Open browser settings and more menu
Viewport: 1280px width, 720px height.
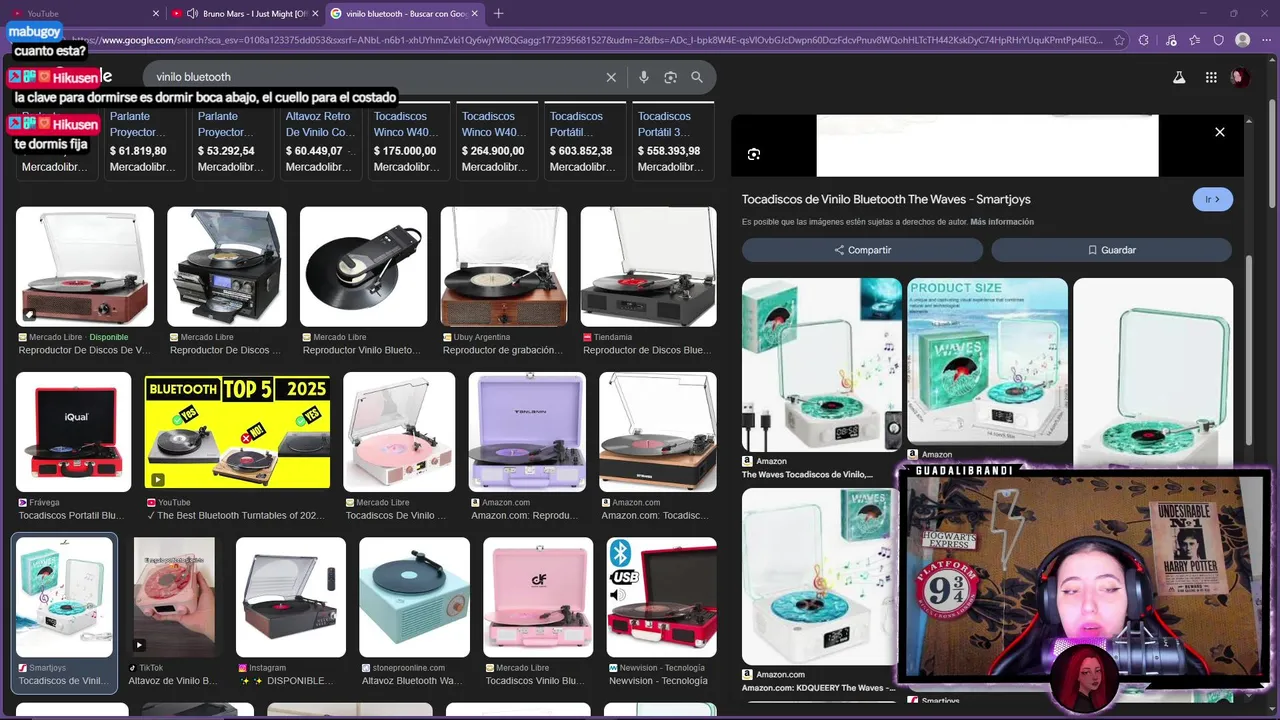pos(1265,40)
